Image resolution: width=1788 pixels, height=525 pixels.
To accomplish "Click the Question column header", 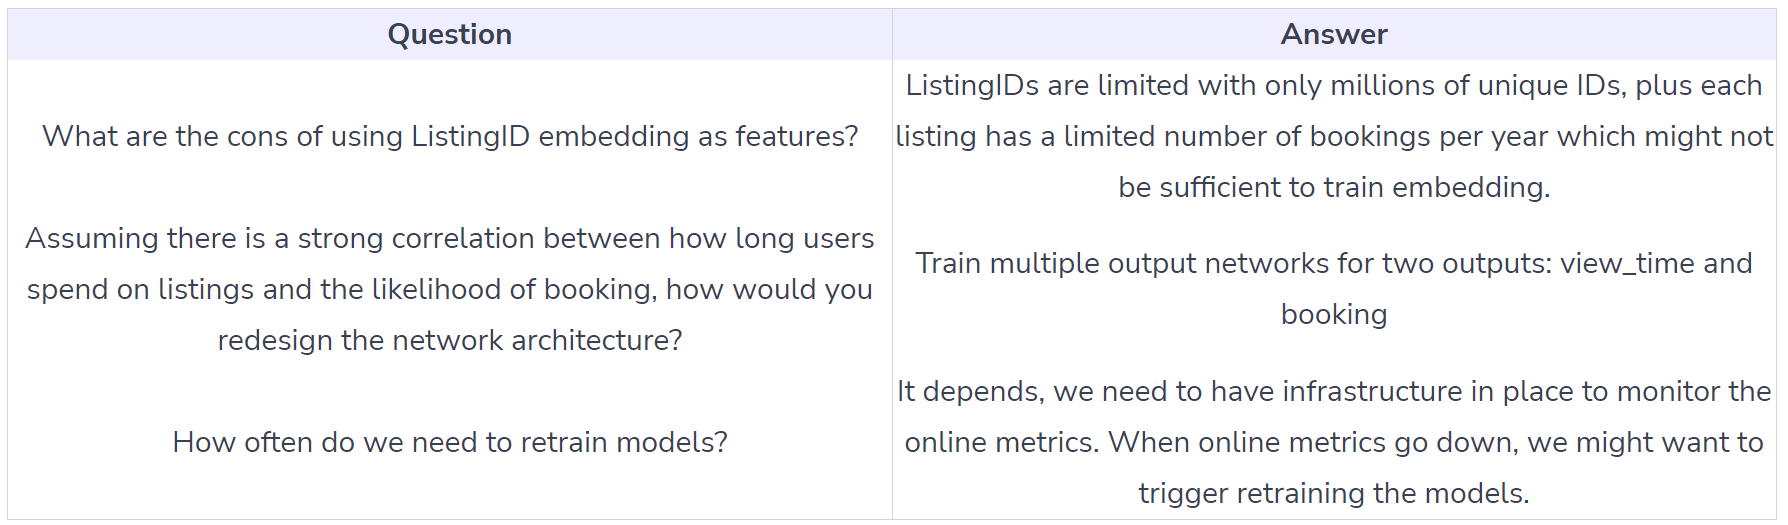I will 449,35.
